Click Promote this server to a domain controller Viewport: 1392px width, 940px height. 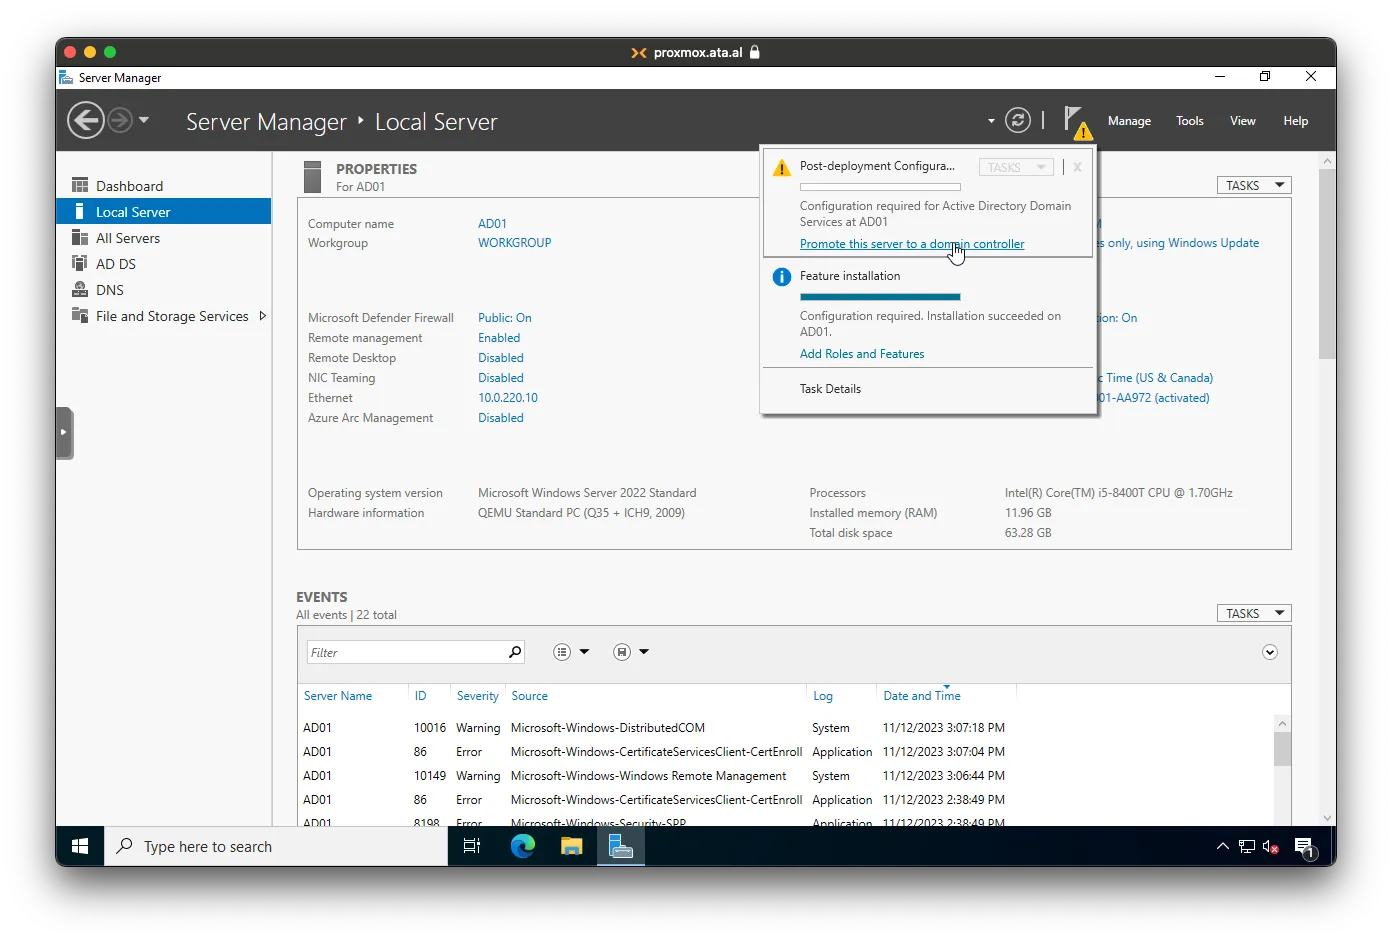(x=912, y=244)
